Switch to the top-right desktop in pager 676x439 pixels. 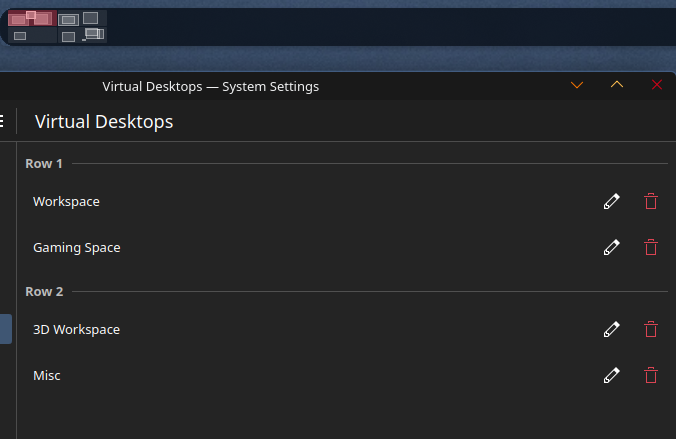coord(82,19)
